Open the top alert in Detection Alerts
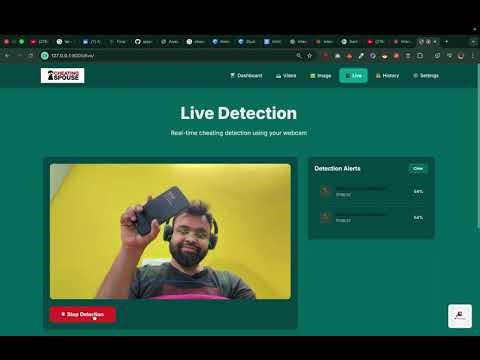 click(x=371, y=192)
